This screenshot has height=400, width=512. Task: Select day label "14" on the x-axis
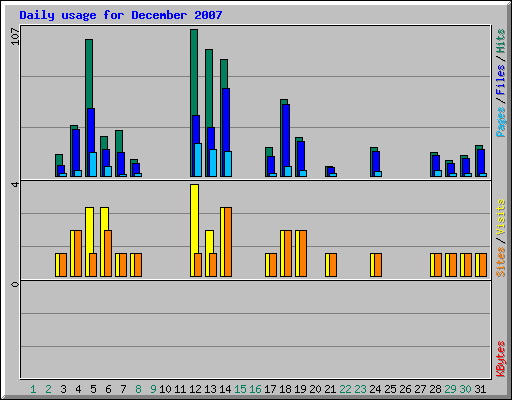pyautogui.click(x=225, y=389)
